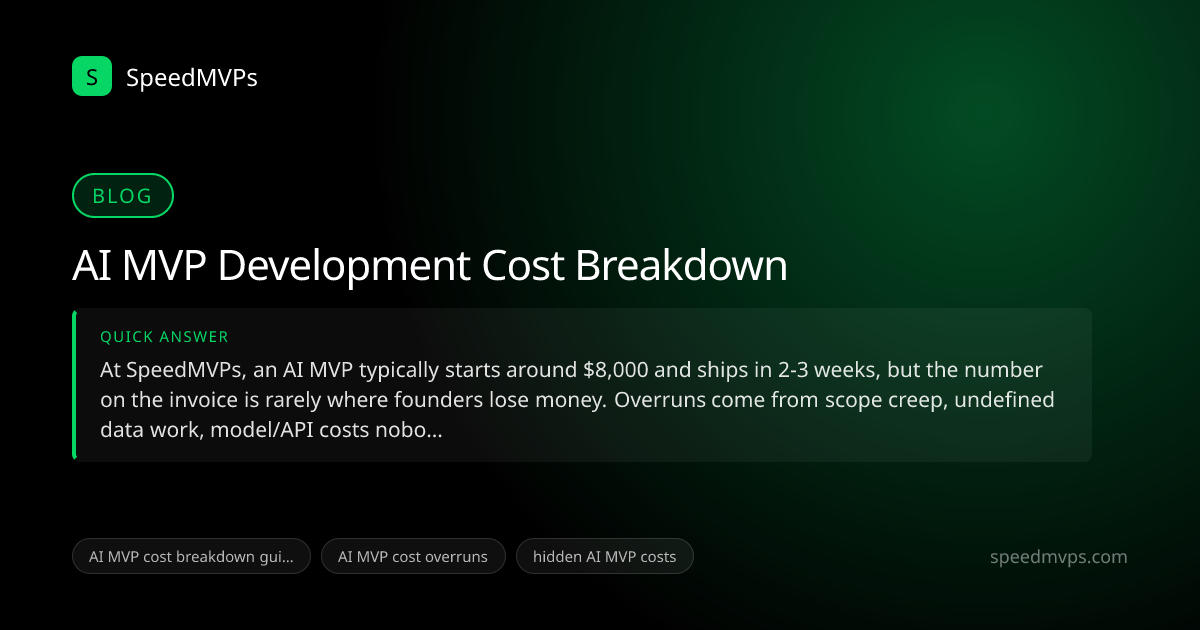Click the 'AI MVP Development Cost Breakdown' headline
The height and width of the screenshot is (630, 1200).
(430, 266)
